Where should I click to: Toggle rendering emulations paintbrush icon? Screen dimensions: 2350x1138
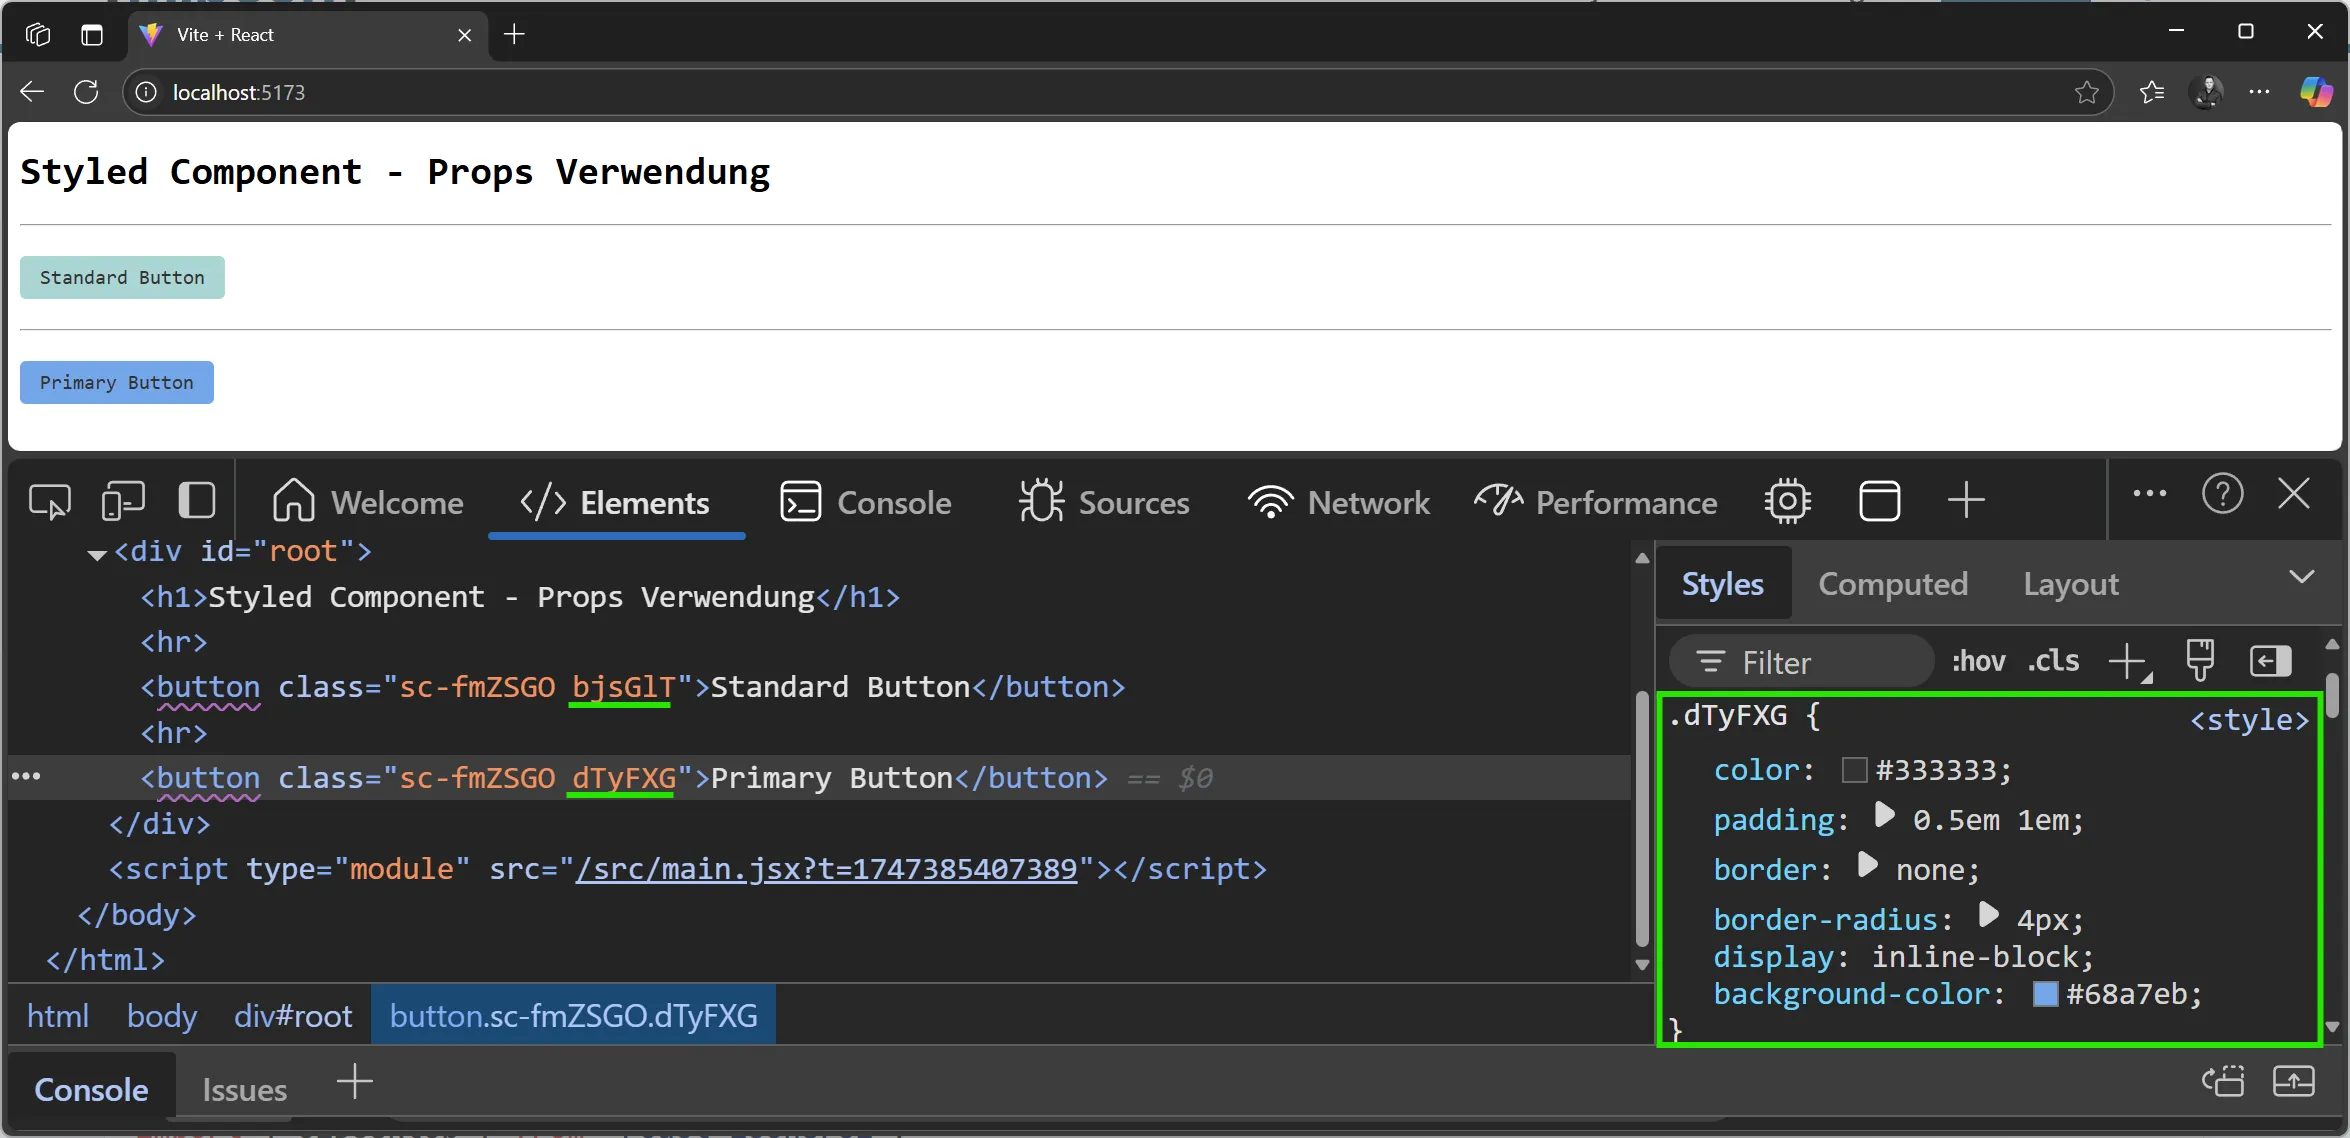[x=2199, y=661]
